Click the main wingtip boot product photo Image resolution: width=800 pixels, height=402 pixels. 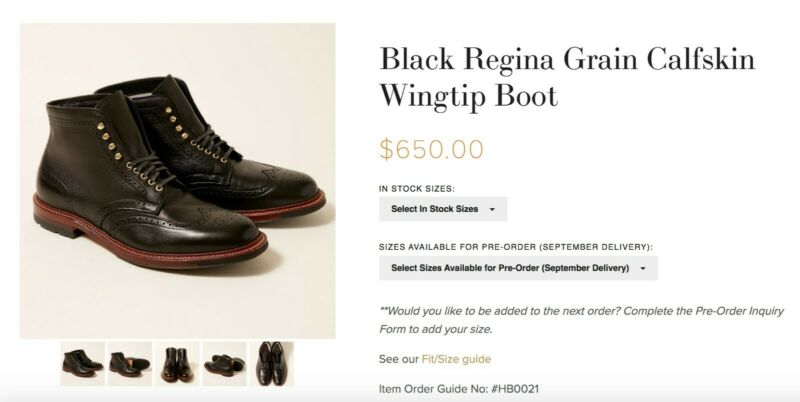click(x=177, y=180)
